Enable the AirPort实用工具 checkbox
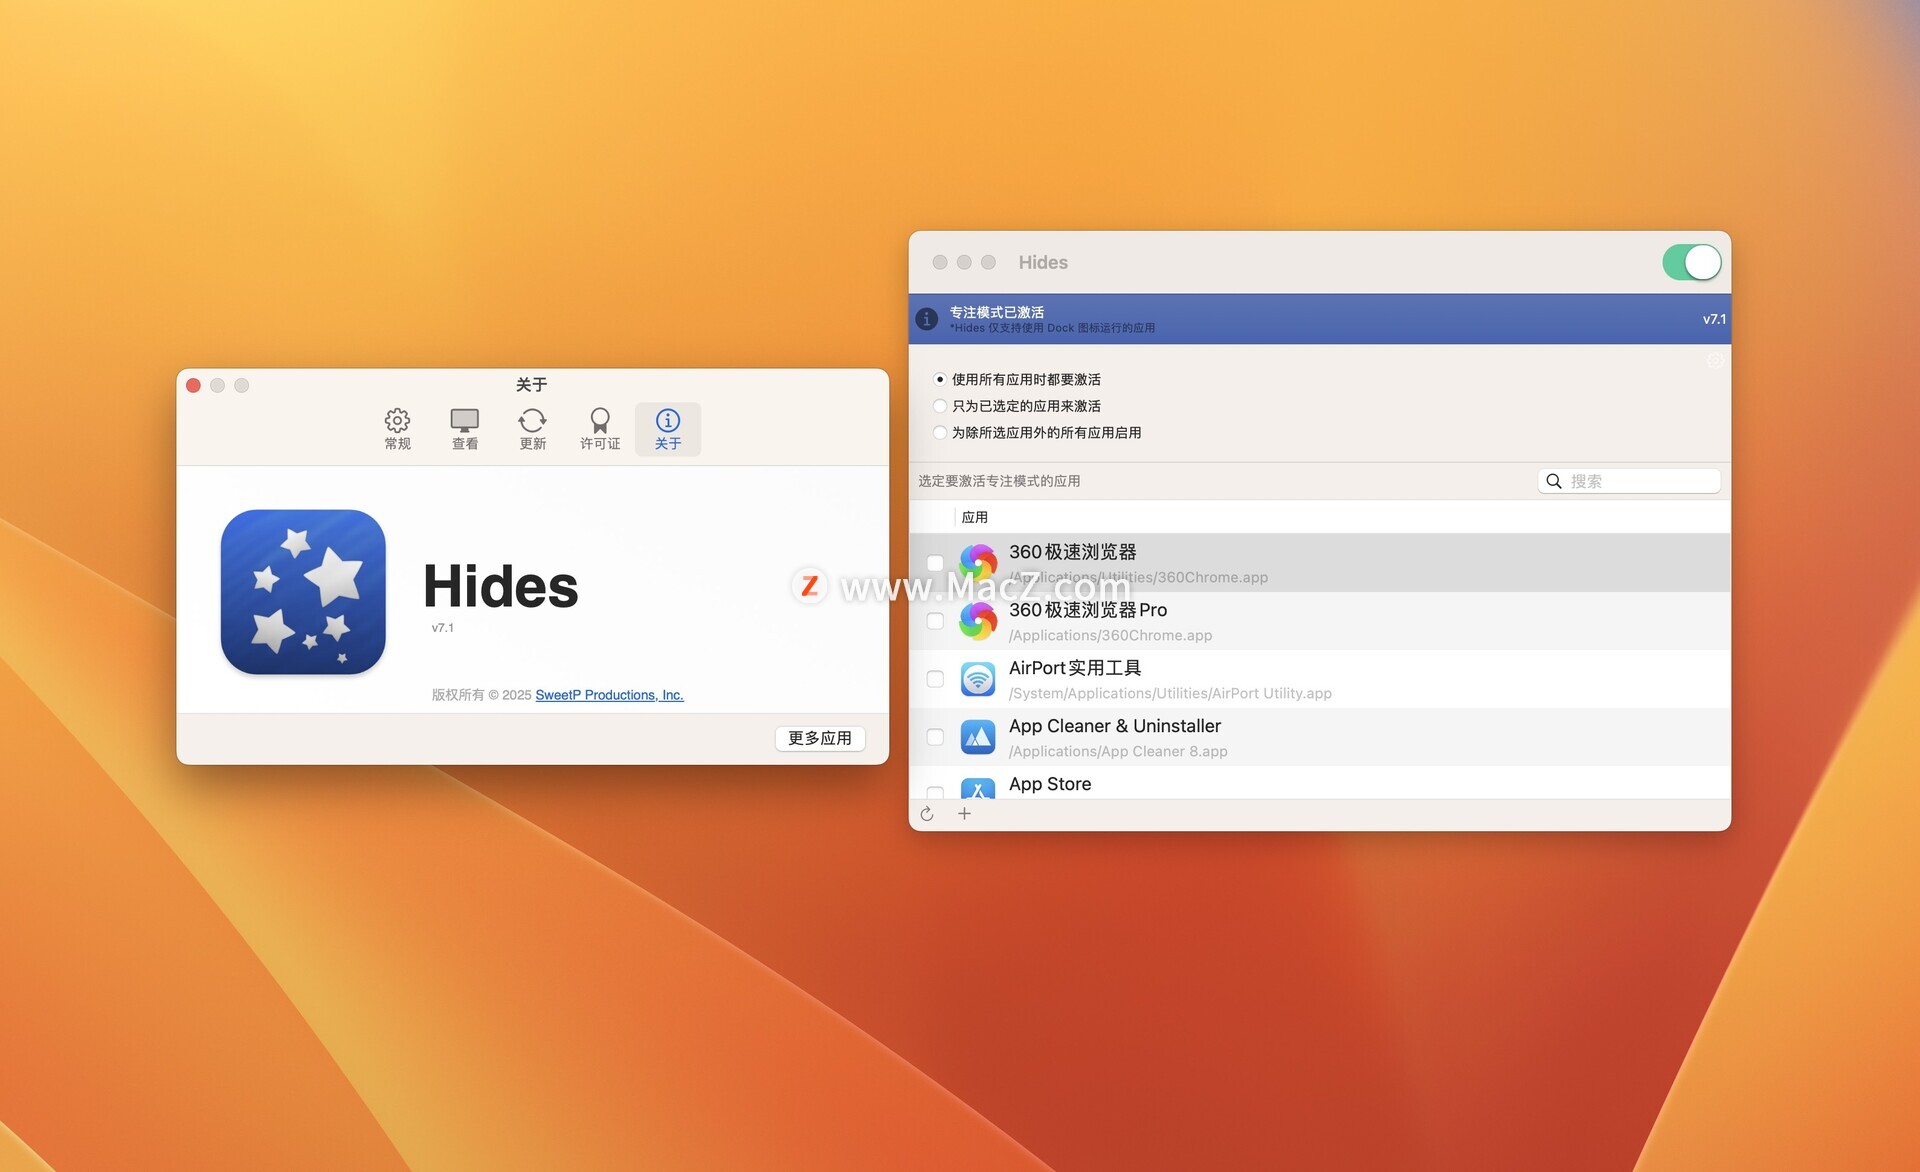Image resolution: width=1920 pixels, height=1172 pixels. (935, 679)
